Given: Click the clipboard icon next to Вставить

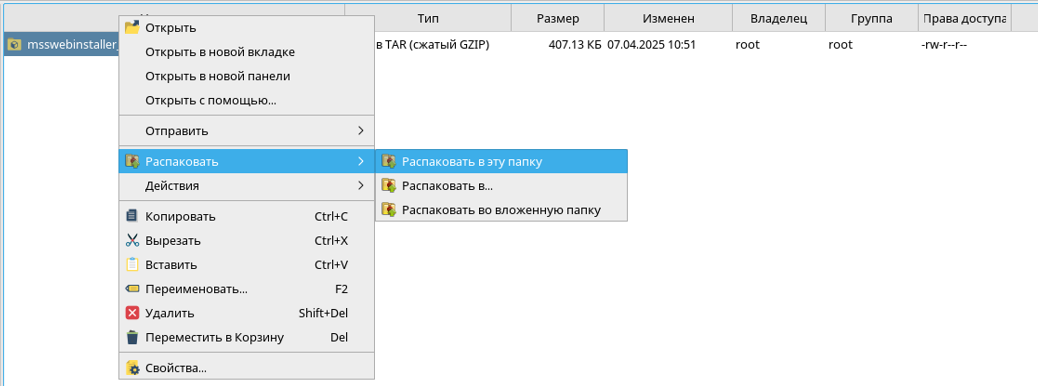Looking at the screenshot, I should pos(132,265).
